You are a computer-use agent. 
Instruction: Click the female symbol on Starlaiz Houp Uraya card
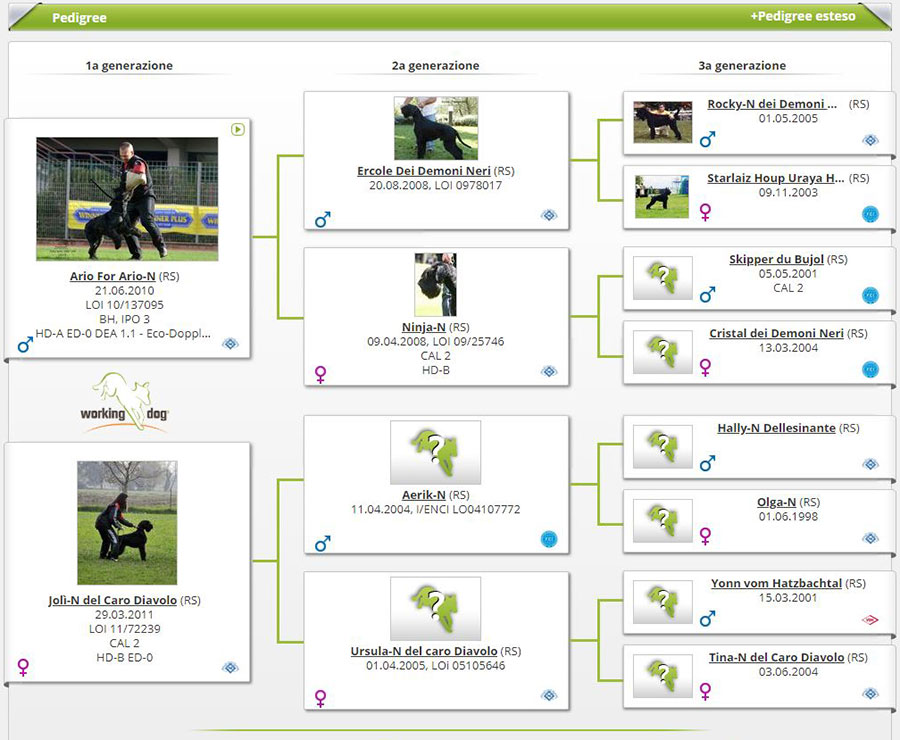click(705, 212)
